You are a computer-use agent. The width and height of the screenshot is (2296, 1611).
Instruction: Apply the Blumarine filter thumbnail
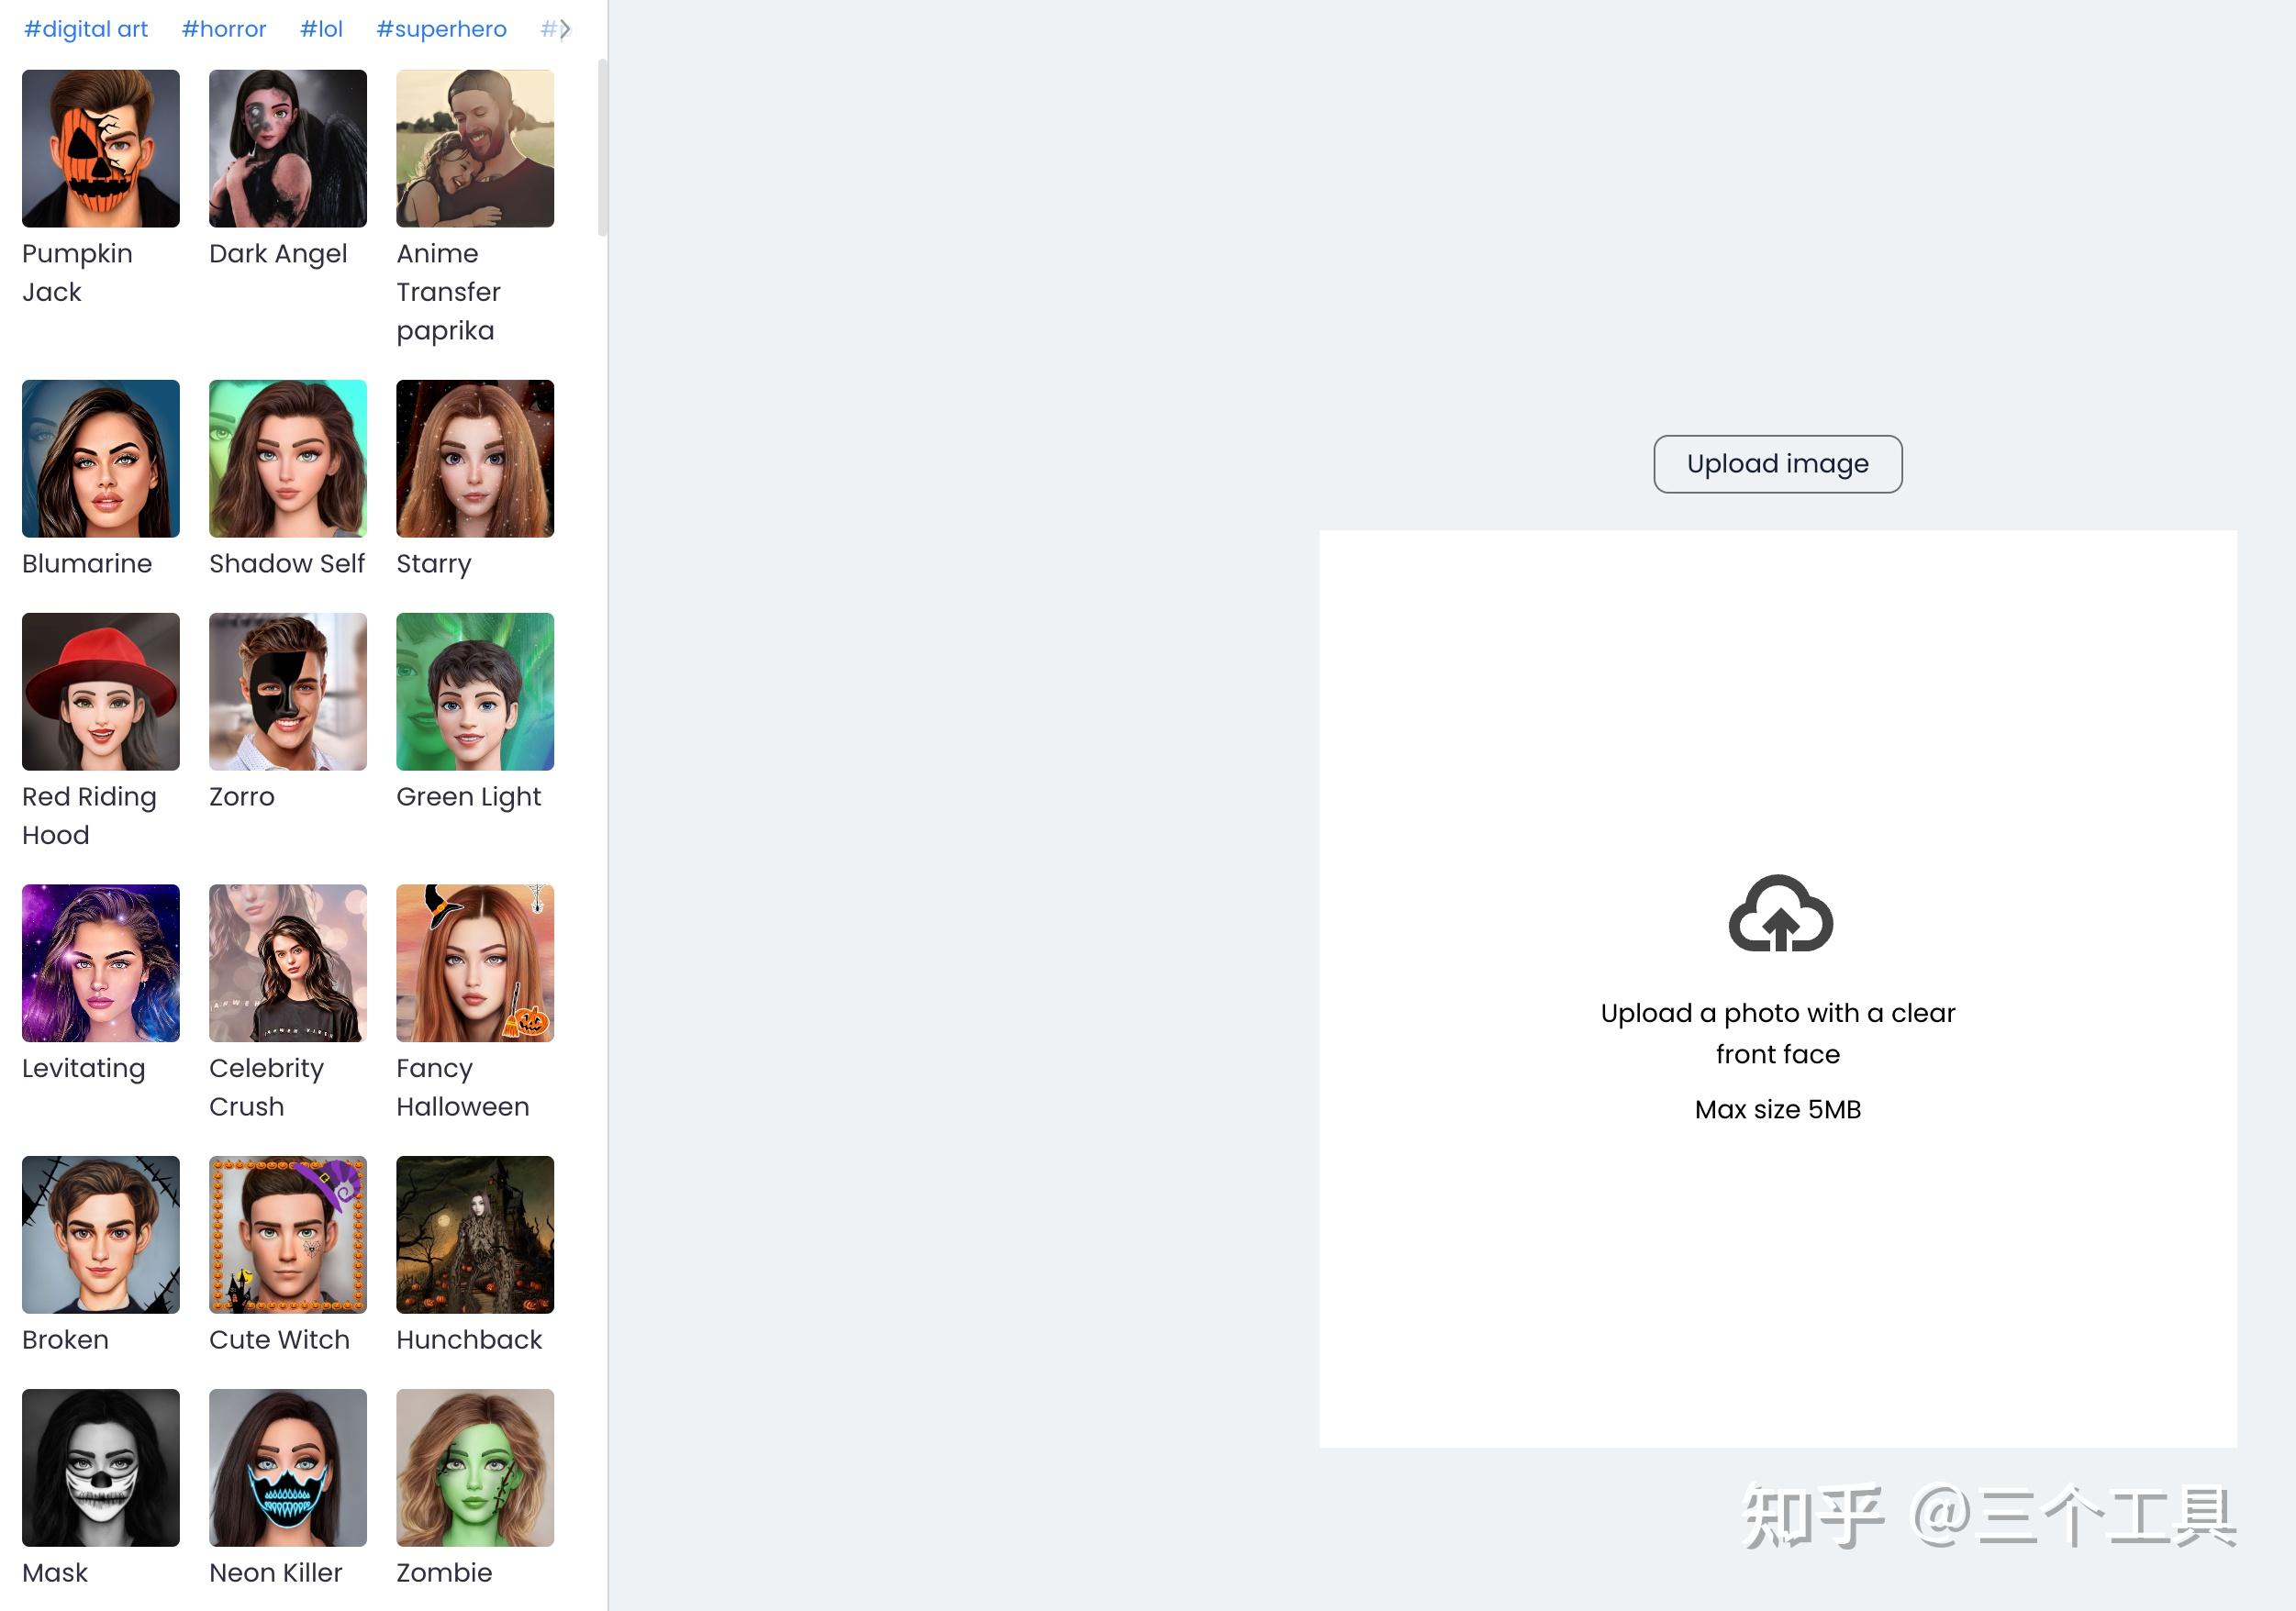tap(101, 458)
